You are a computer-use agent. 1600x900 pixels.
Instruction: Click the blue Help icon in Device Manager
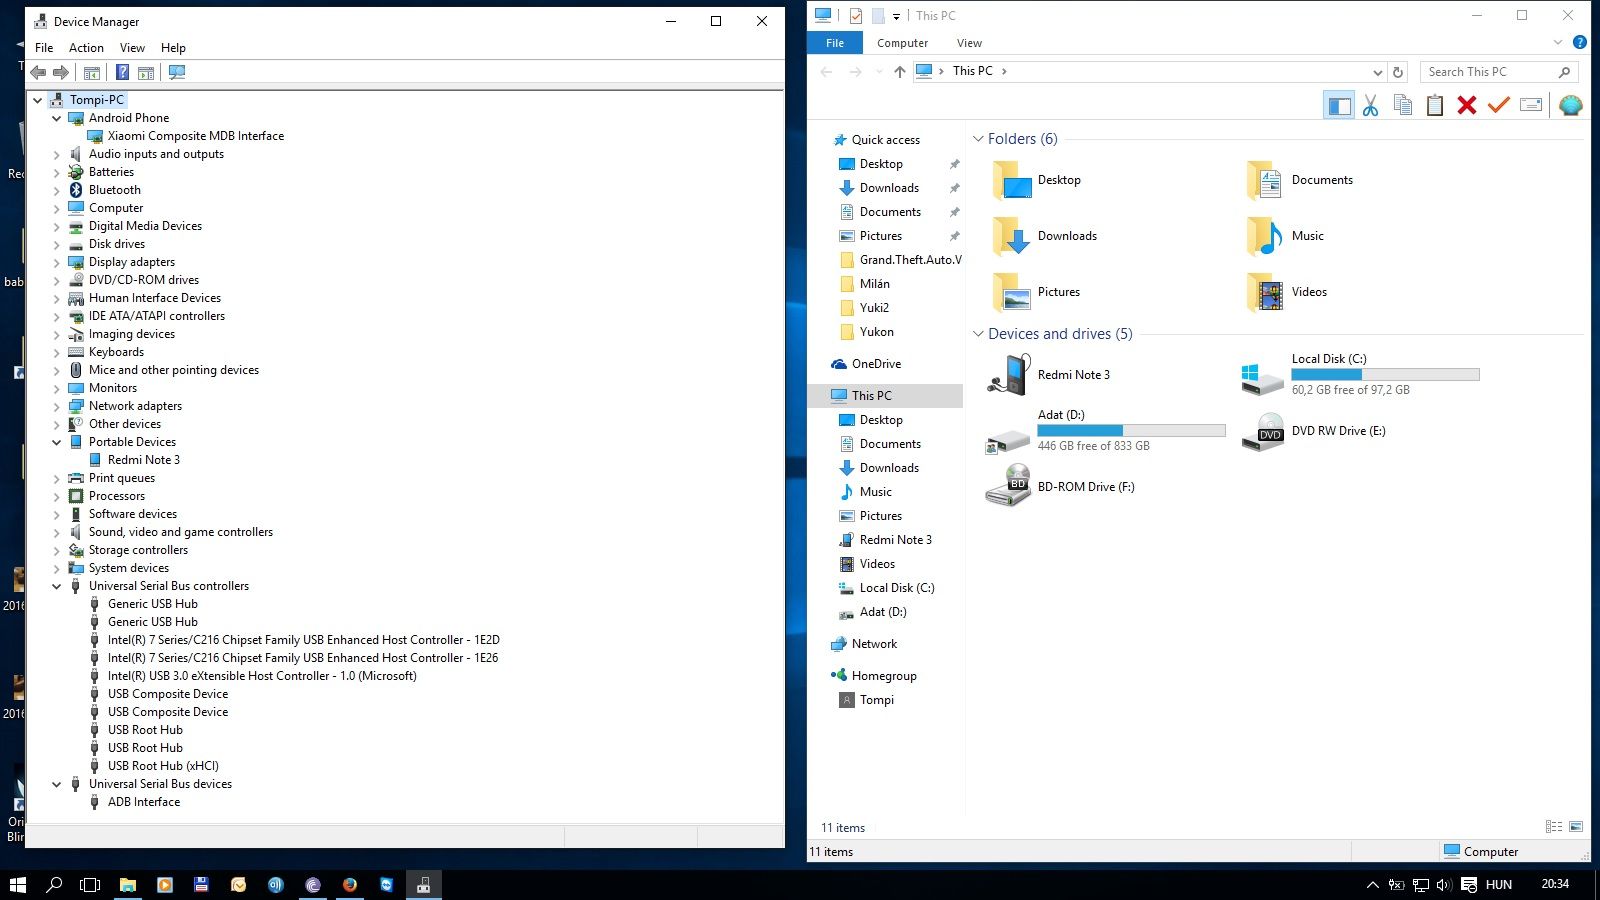(x=122, y=72)
